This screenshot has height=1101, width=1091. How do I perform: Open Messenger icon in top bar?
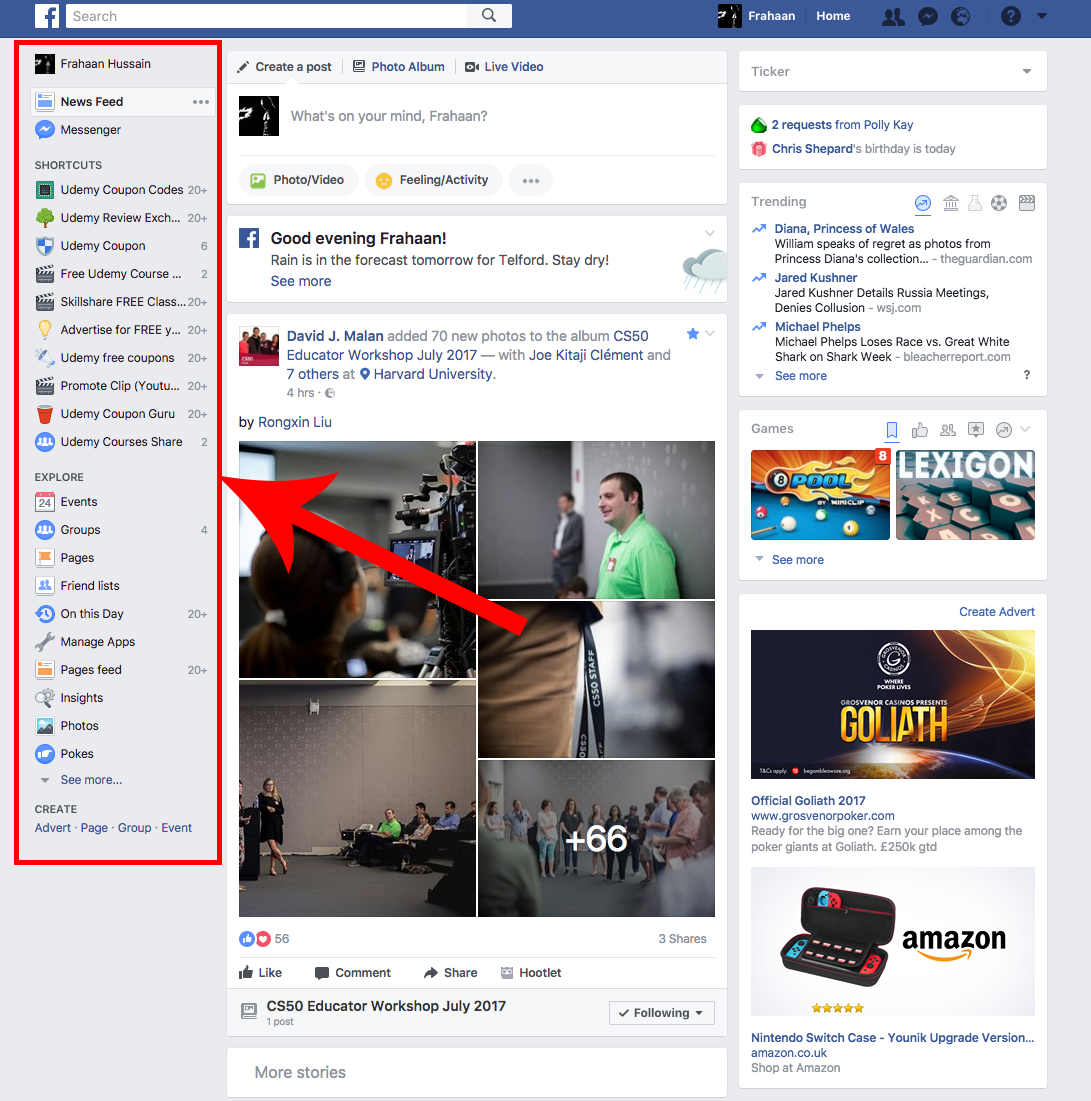(928, 16)
